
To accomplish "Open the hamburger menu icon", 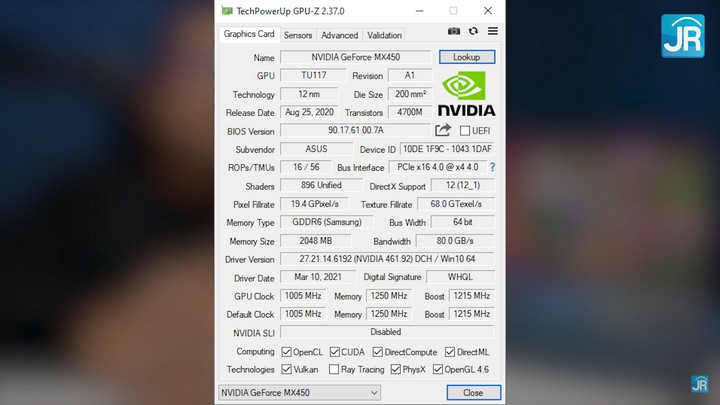I will click(x=493, y=31).
